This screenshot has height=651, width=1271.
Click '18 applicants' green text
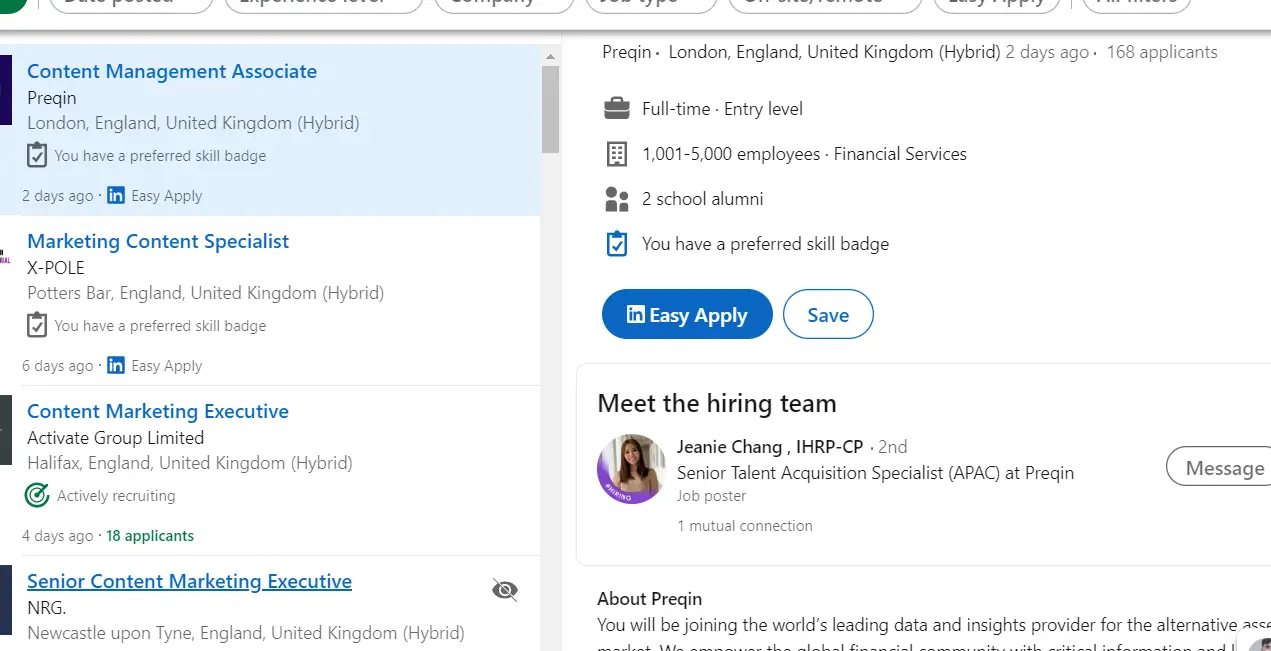click(x=150, y=536)
